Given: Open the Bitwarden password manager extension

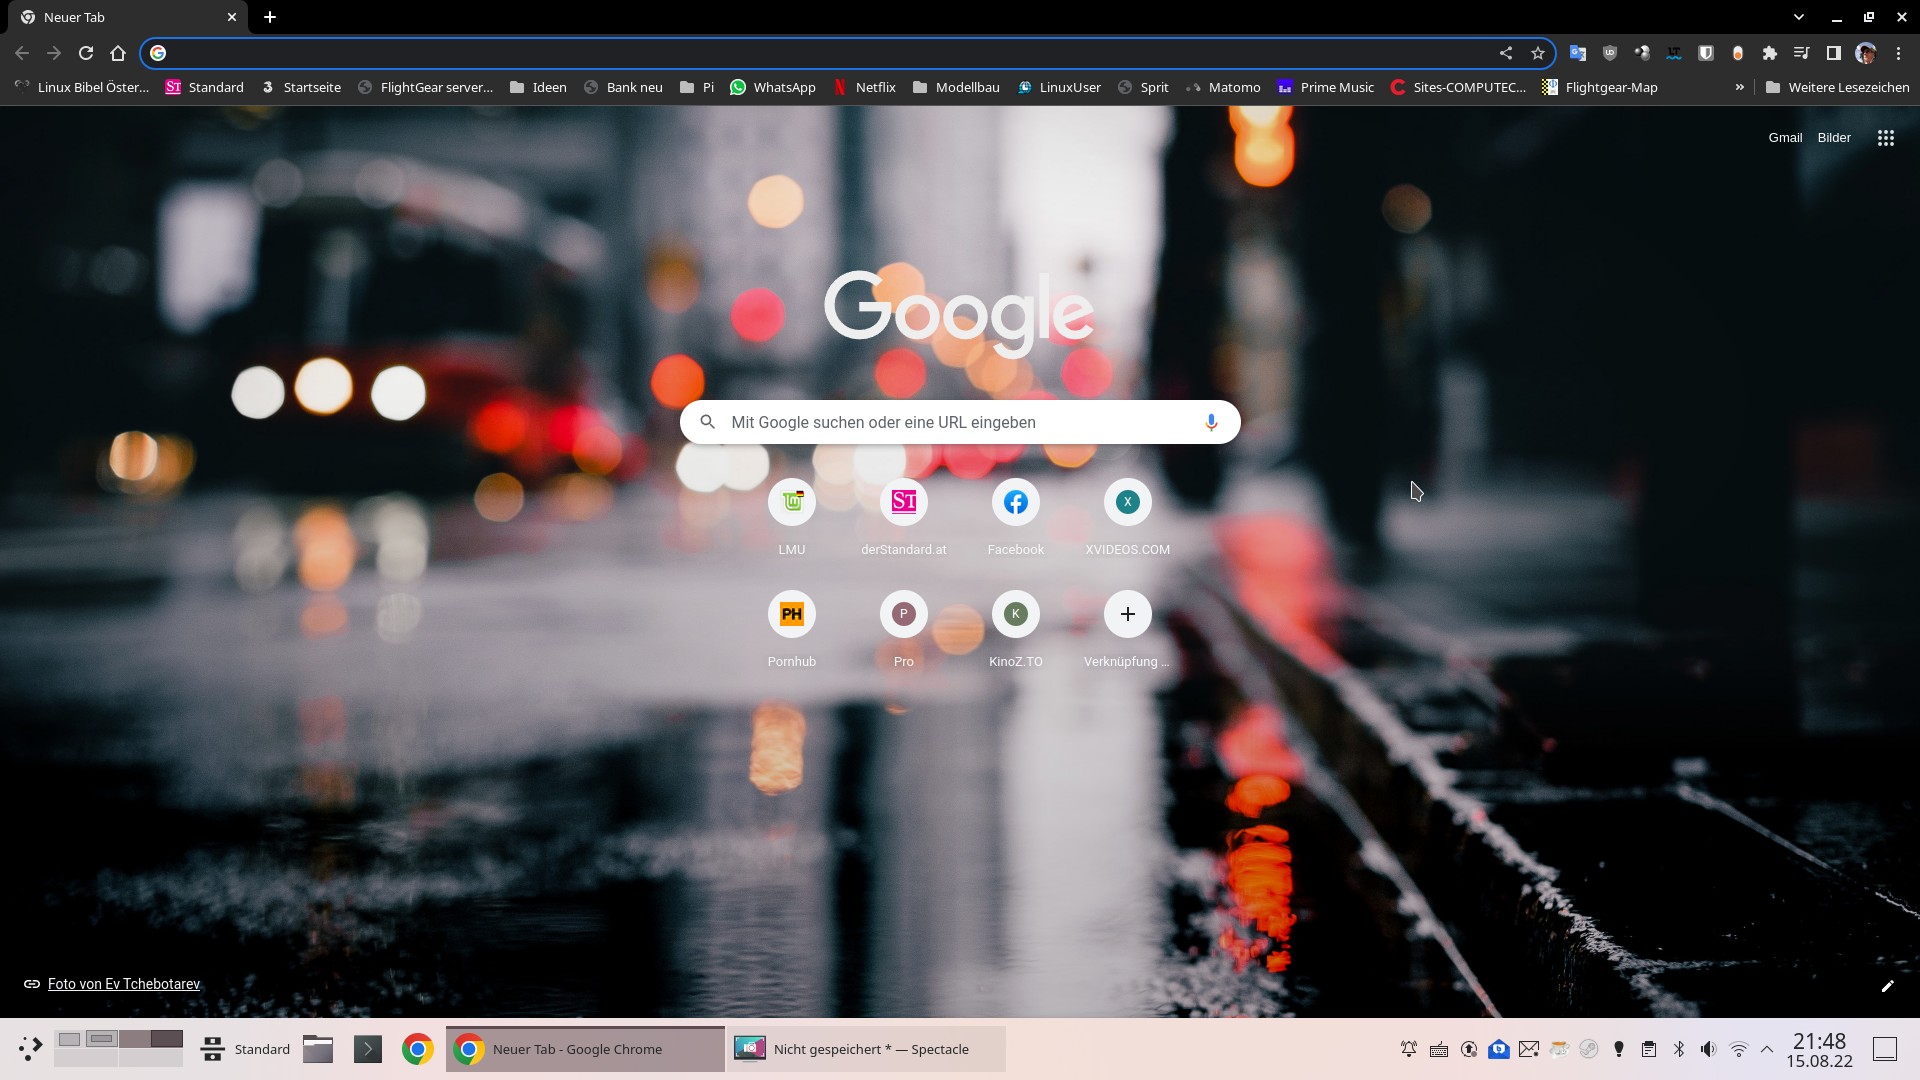Looking at the screenshot, I should (1705, 53).
